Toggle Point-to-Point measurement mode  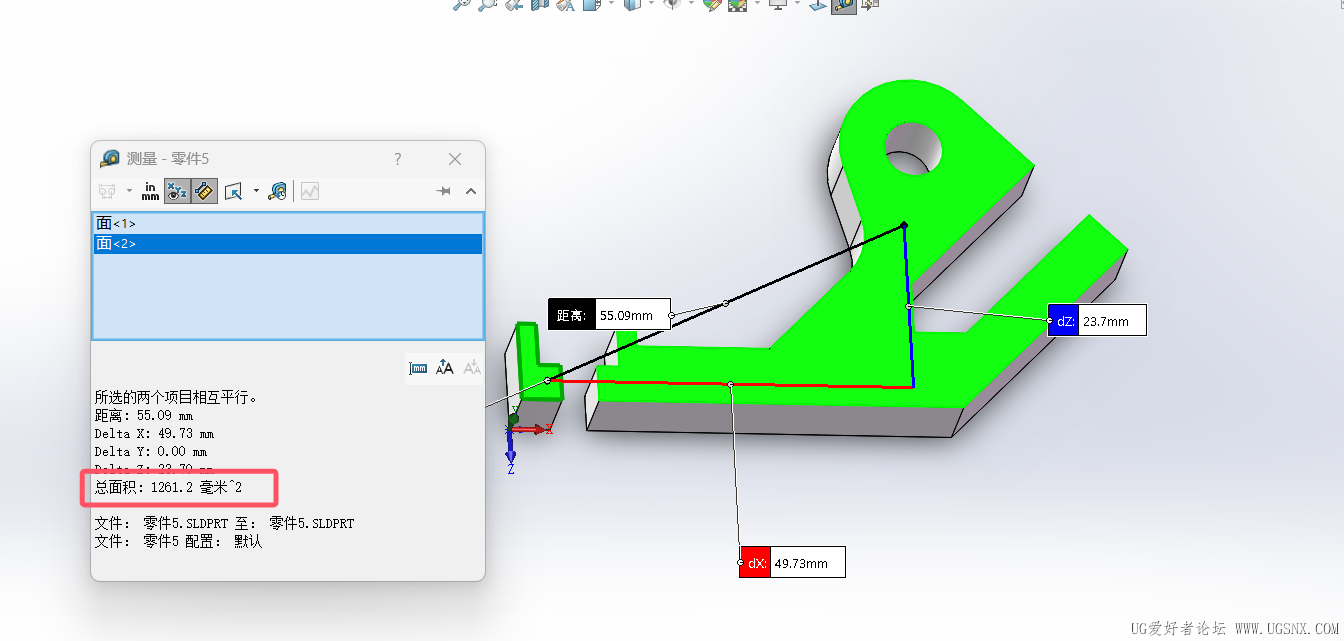pyautogui.click(x=204, y=191)
